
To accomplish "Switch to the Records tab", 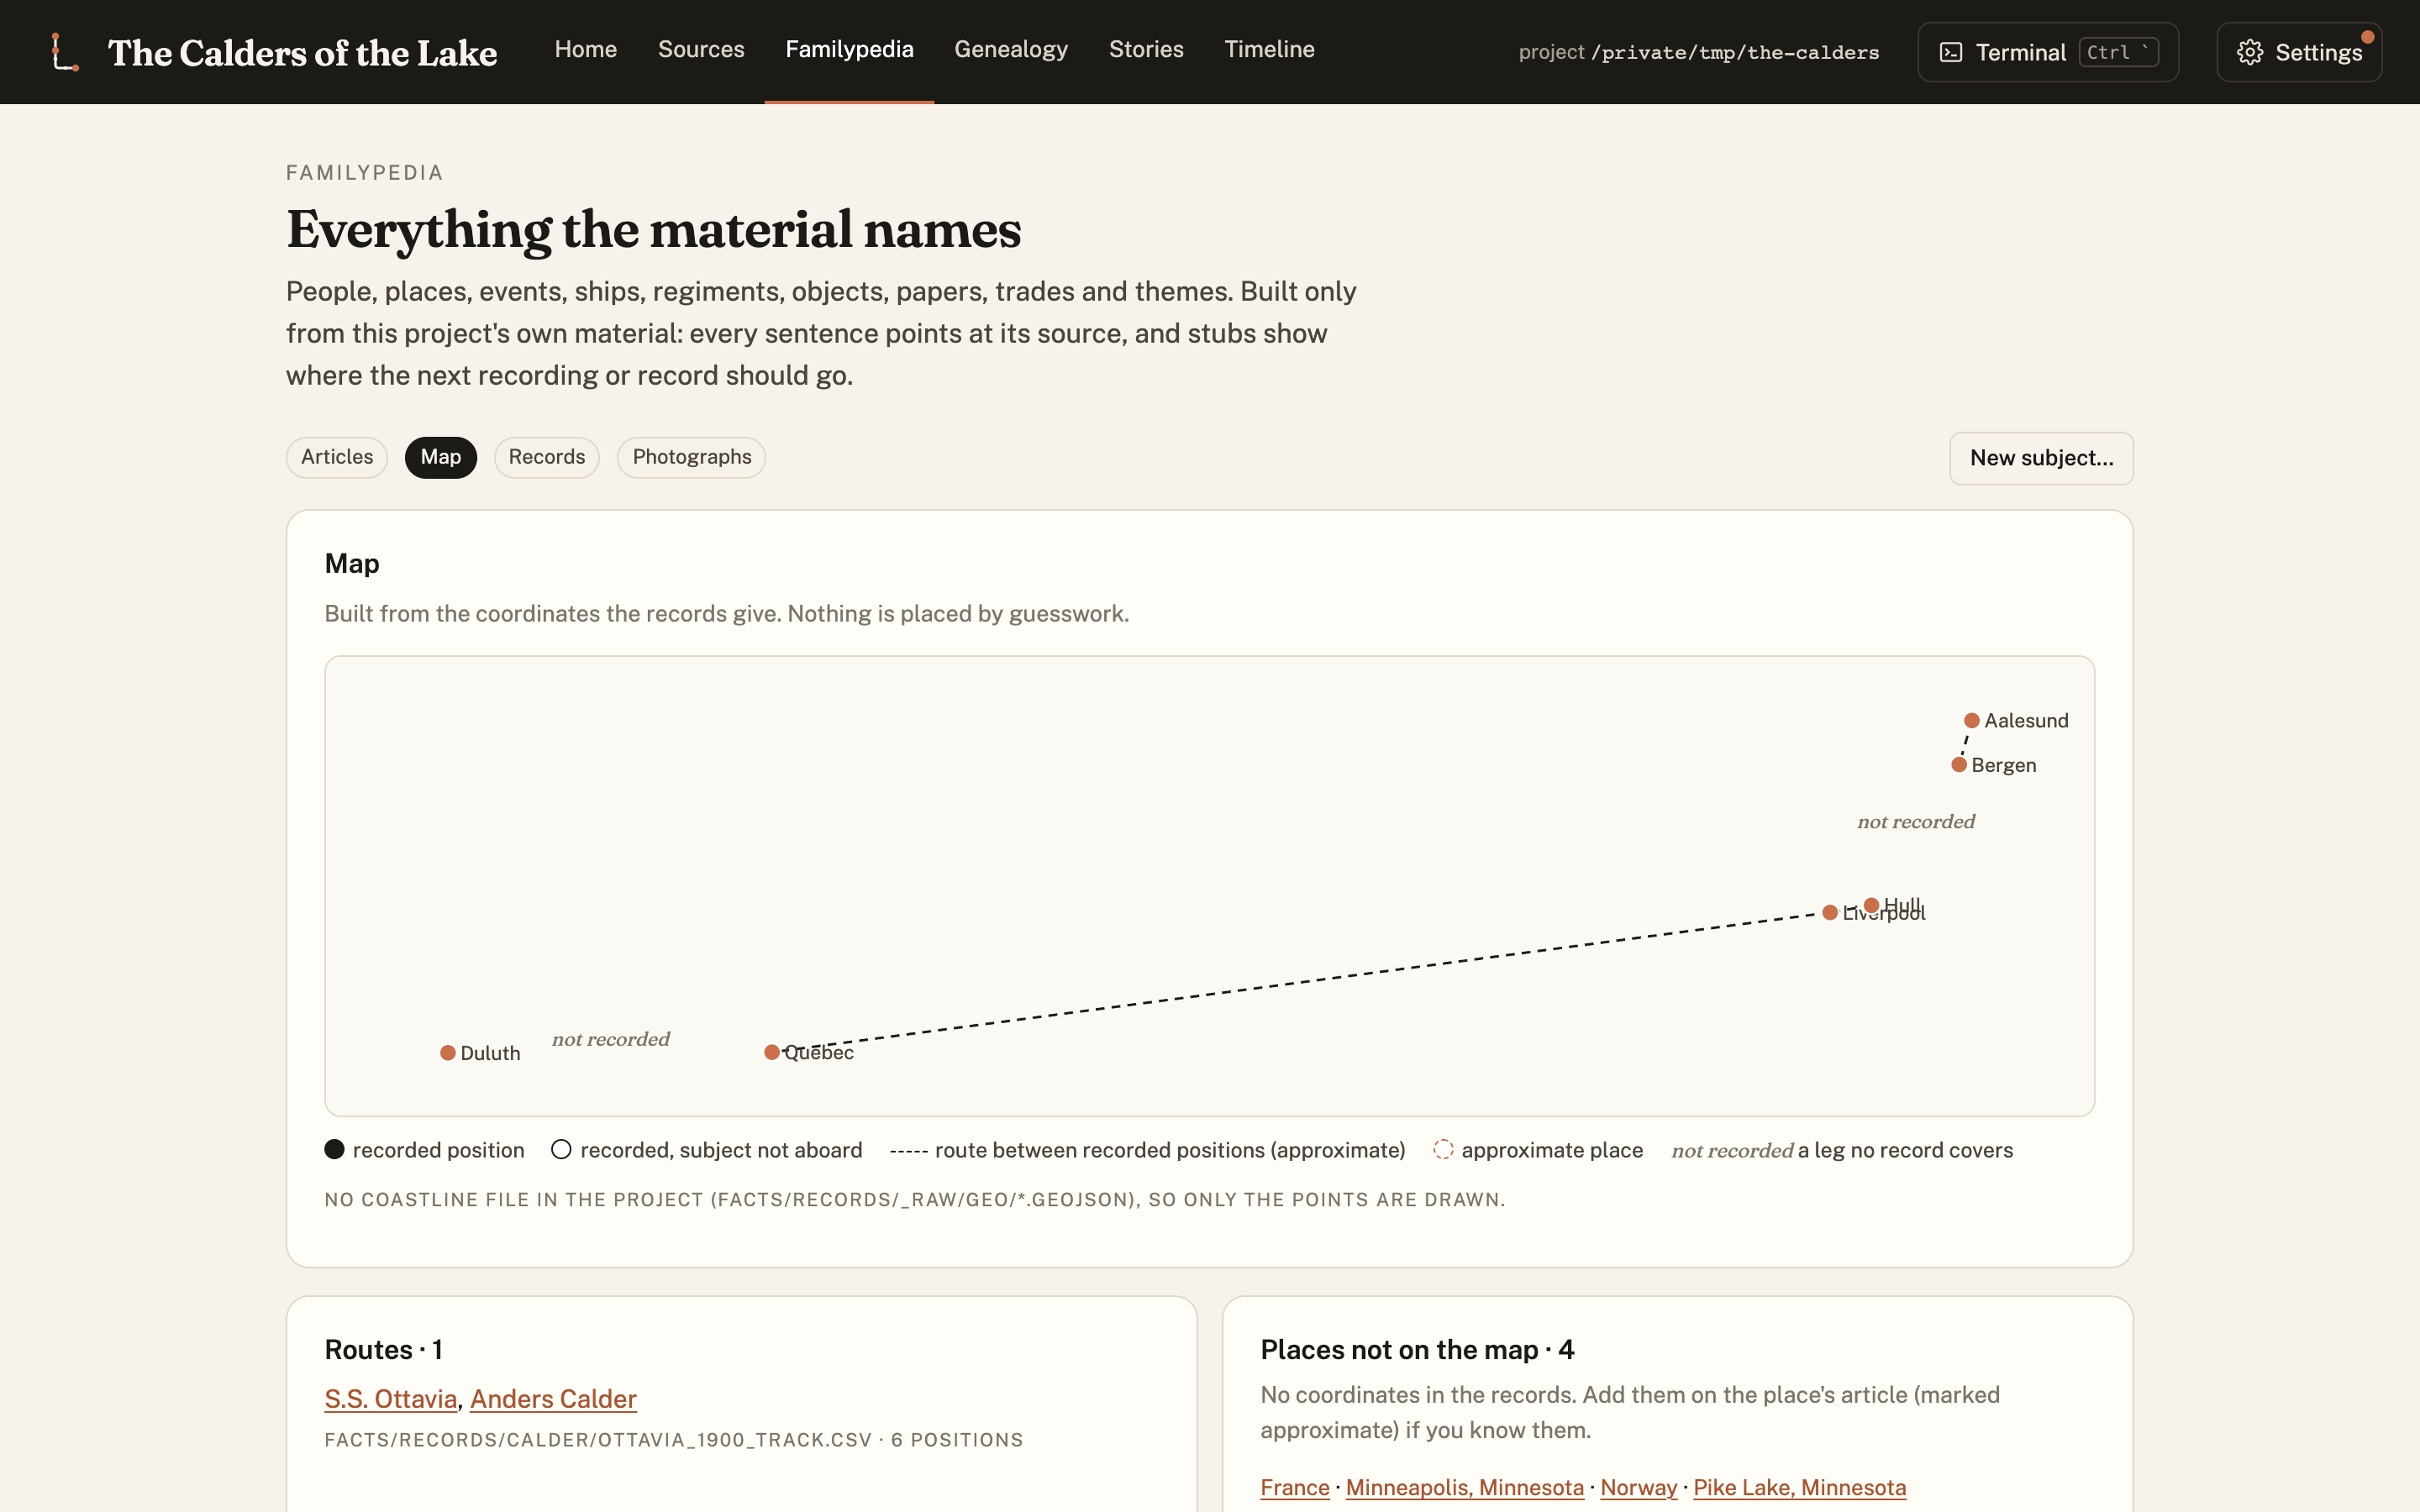I will click(x=546, y=457).
